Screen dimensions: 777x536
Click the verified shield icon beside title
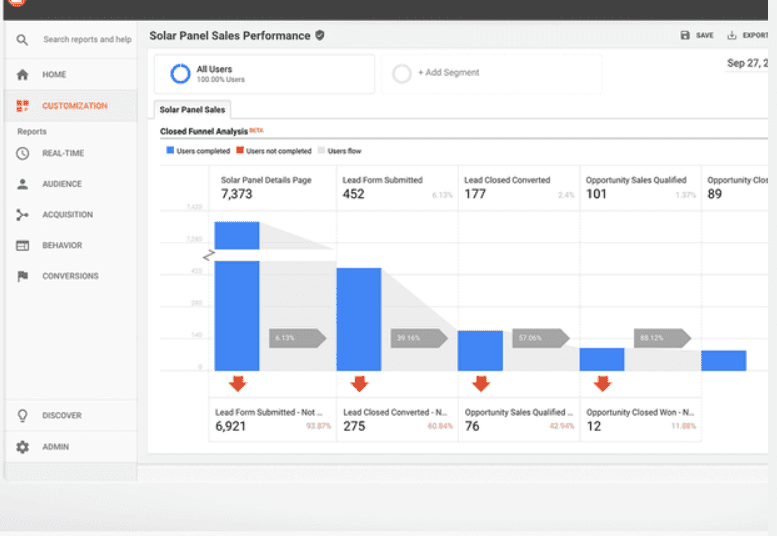pyautogui.click(x=320, y=36)
